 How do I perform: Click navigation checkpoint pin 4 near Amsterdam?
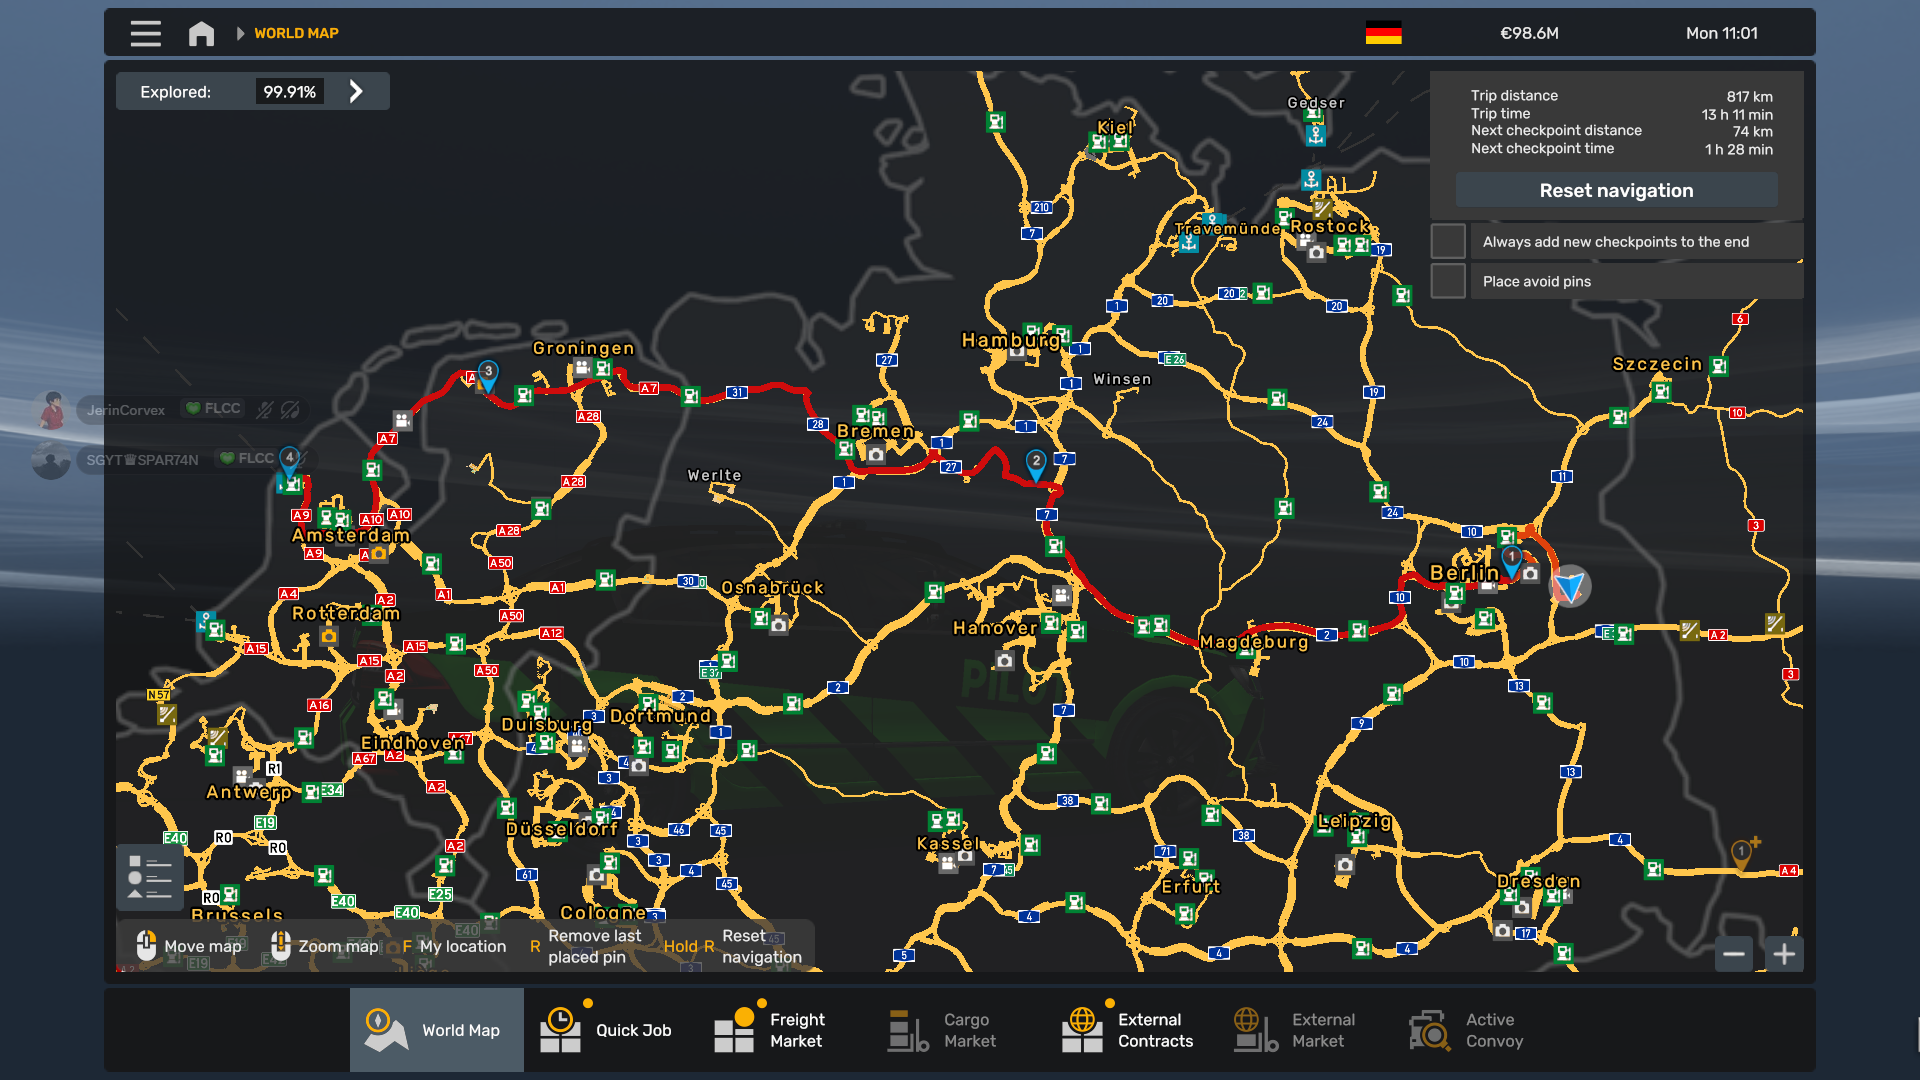[x=289, y=461]
